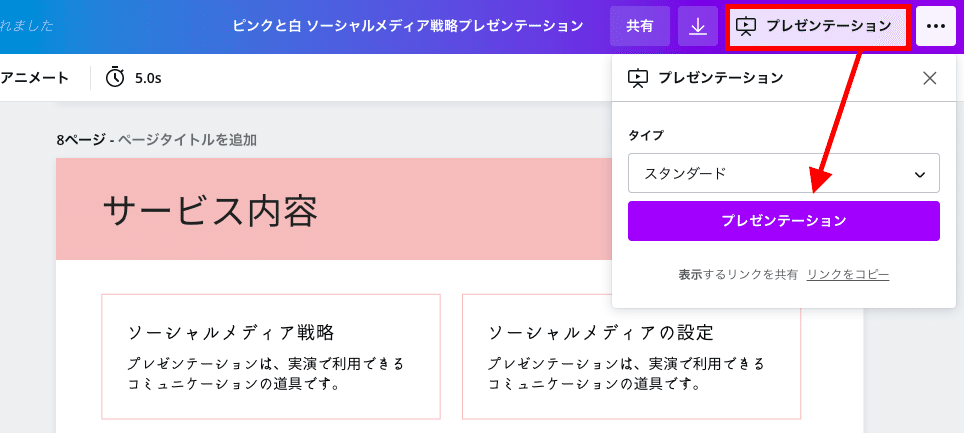The height and width of the screenshot is (433, 964).
Task: Click アニメート in the toolbar
Action: tap(36, 77)
